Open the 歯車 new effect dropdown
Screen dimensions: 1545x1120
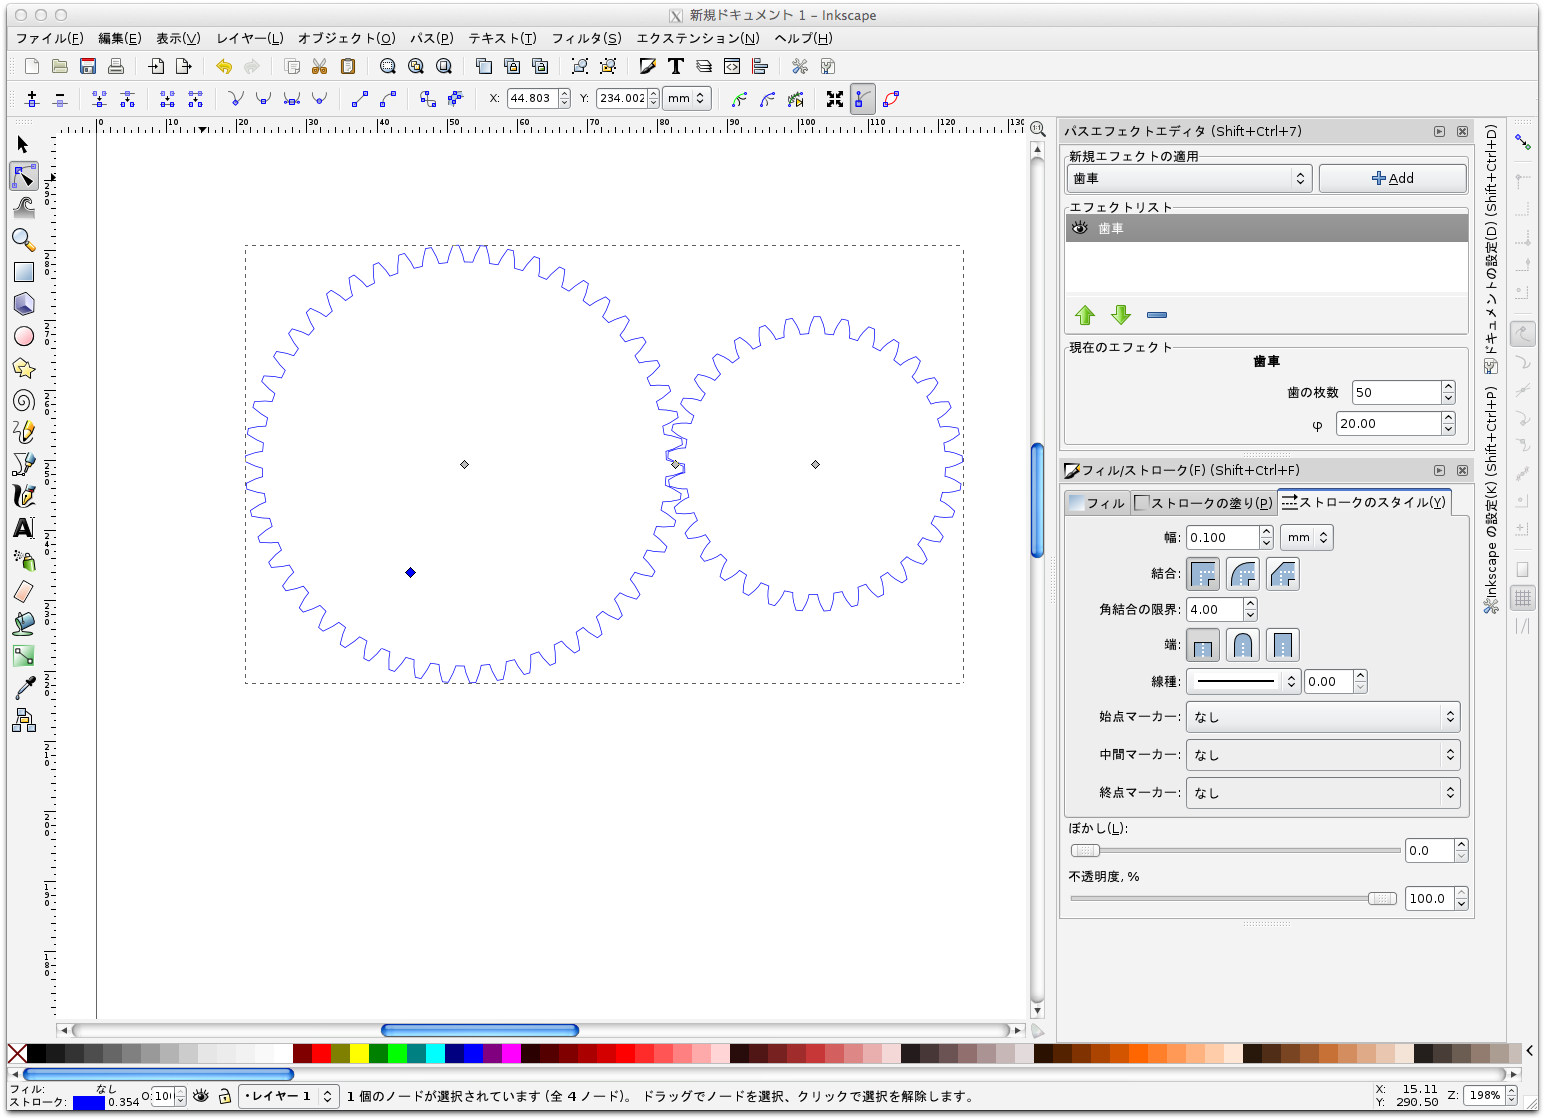point(1189,178)
